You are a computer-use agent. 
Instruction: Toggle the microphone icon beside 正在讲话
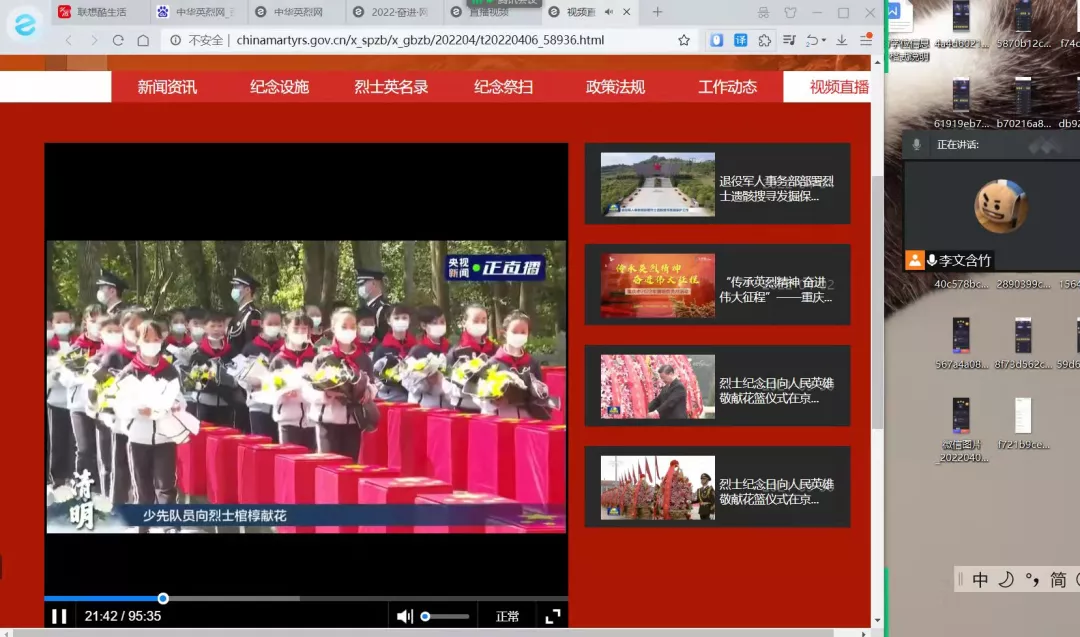tap(916, 145)
